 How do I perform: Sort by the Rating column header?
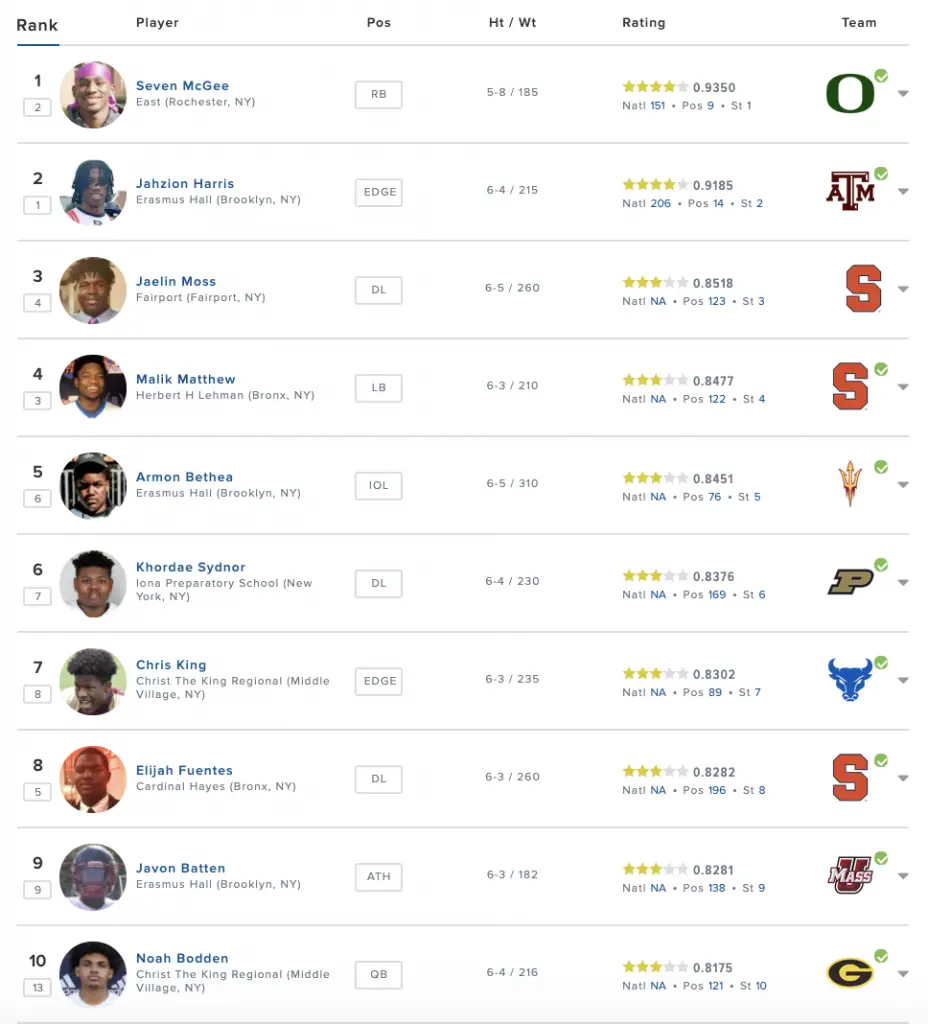tap(643, 23)
